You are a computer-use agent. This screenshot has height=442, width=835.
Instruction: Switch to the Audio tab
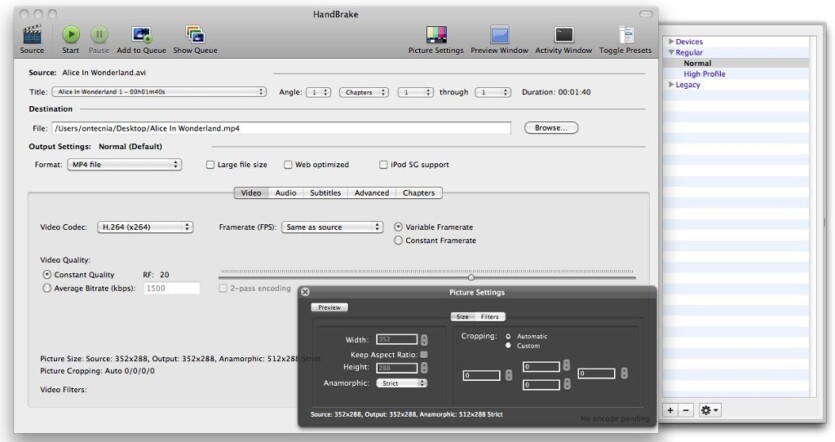tap(285, 193)
